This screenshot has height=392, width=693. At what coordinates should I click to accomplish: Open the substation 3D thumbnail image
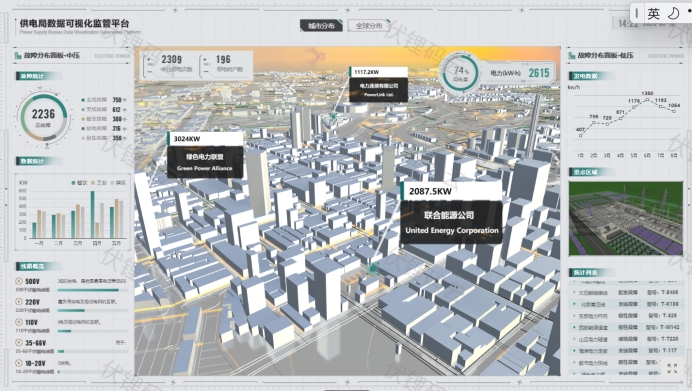[626, 218]
